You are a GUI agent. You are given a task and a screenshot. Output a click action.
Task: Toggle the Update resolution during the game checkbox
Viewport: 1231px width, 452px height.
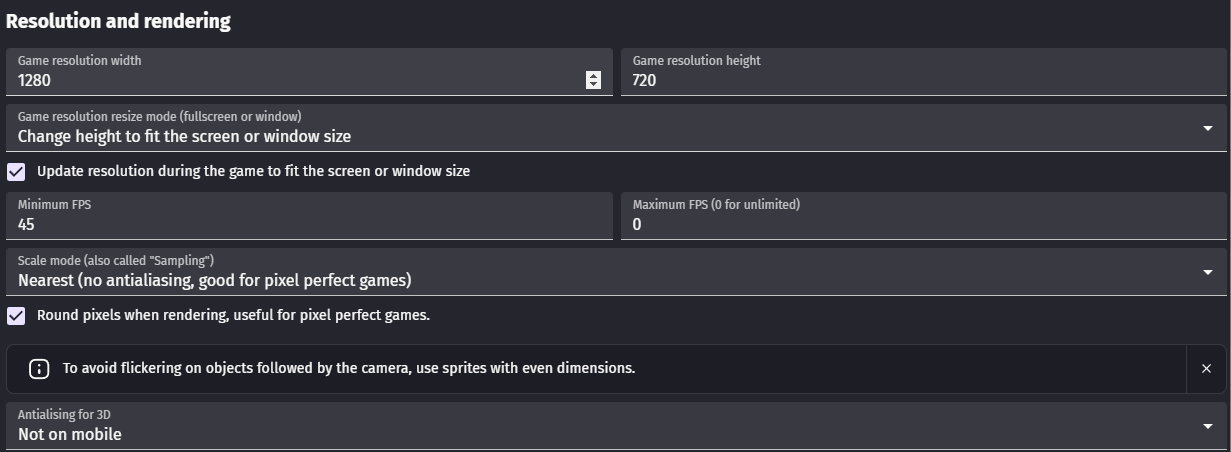(x=16, y=171)
